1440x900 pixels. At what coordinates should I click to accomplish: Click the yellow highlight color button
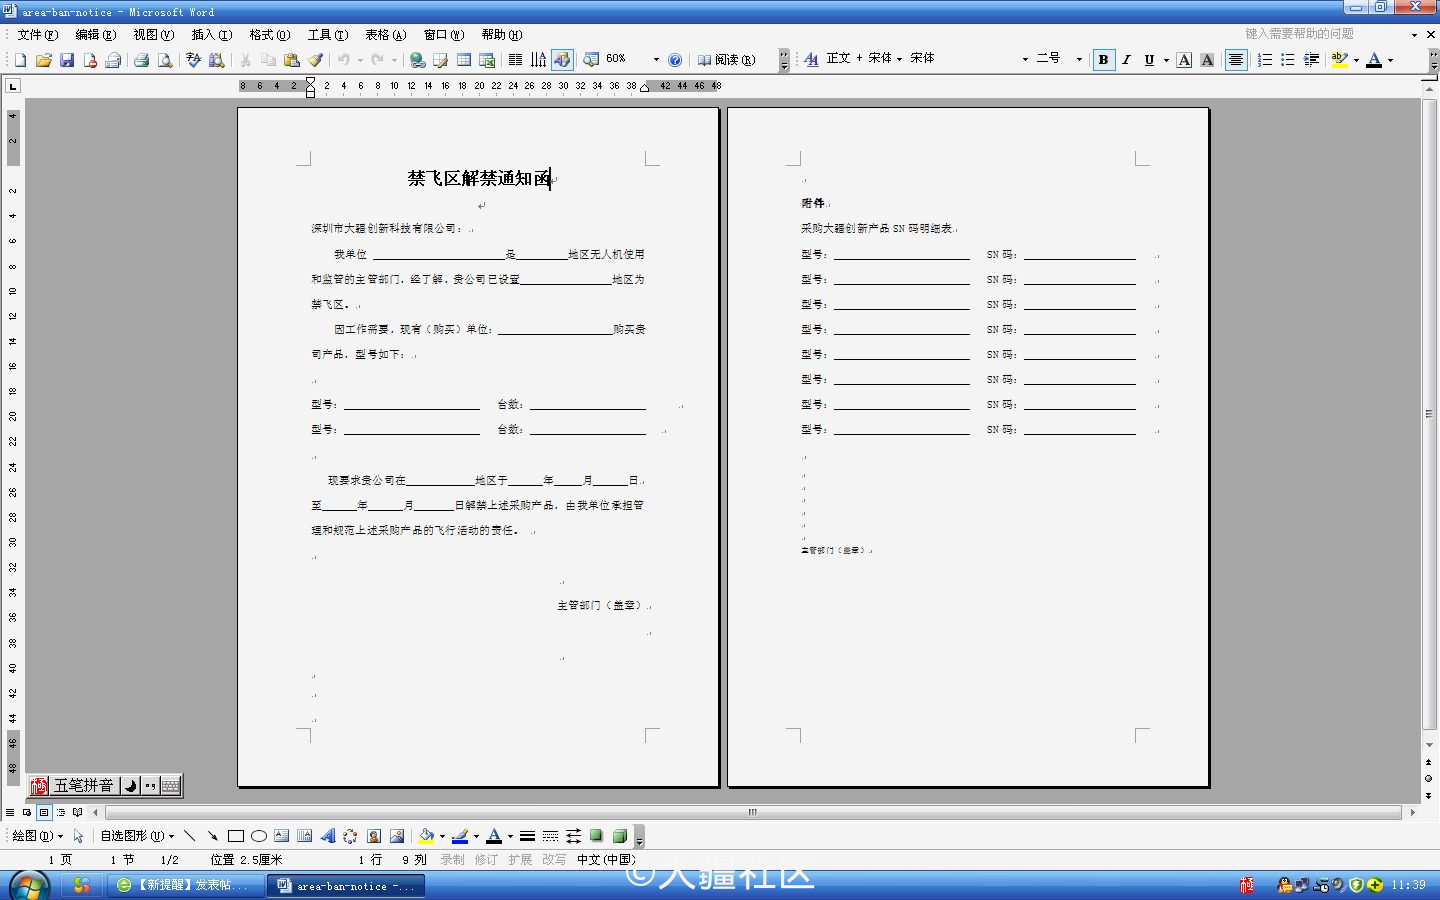point(1340,60)
